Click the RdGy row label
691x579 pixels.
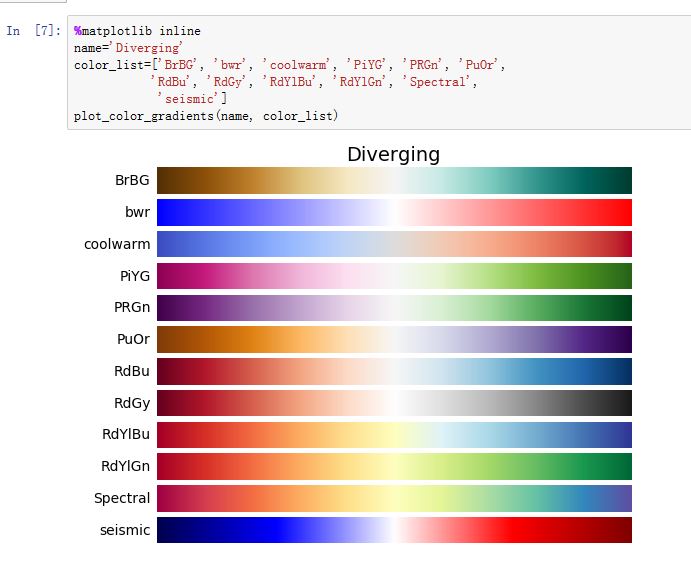[x=132, y=403]
